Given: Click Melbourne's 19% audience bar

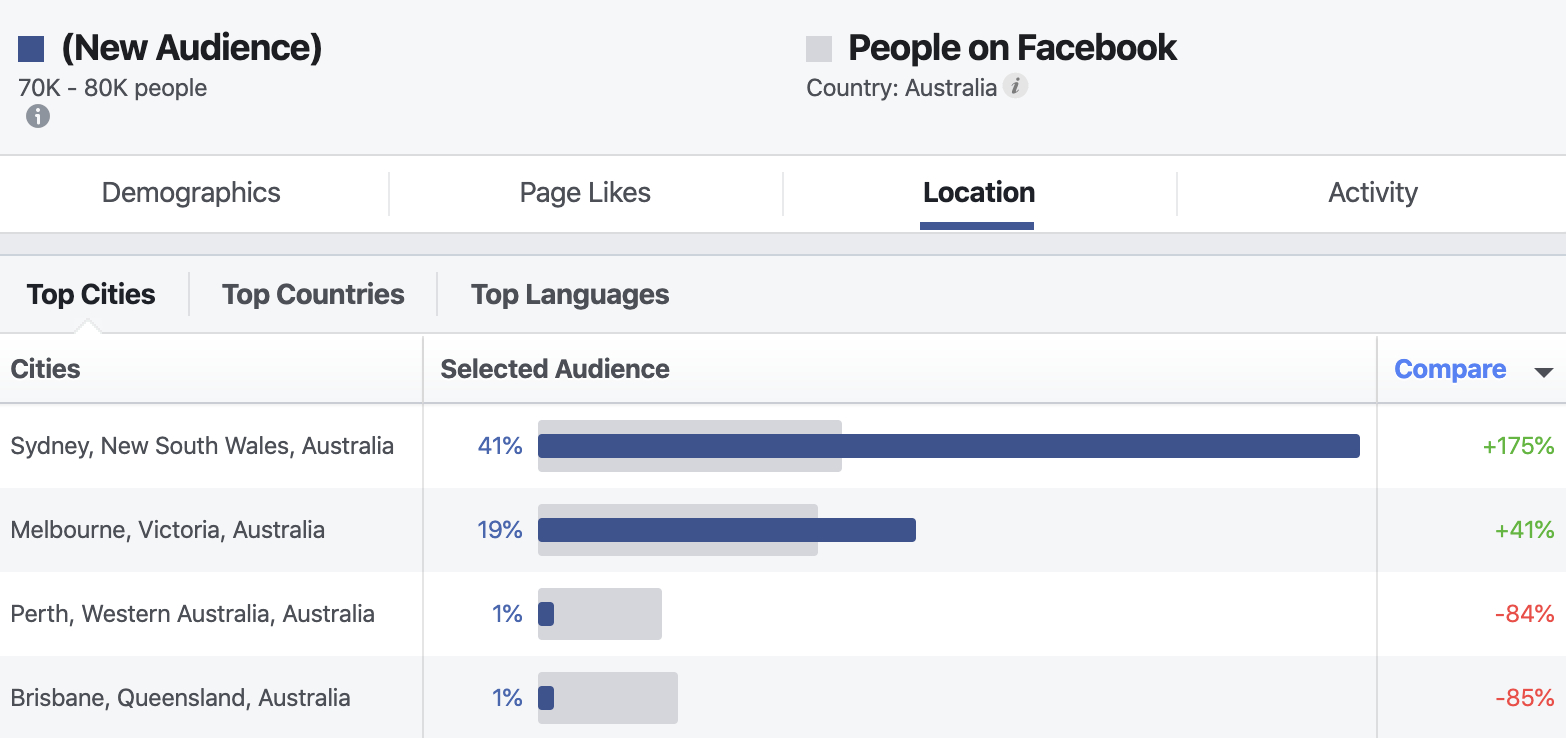Looking at the screenshot, I should 727,530.
